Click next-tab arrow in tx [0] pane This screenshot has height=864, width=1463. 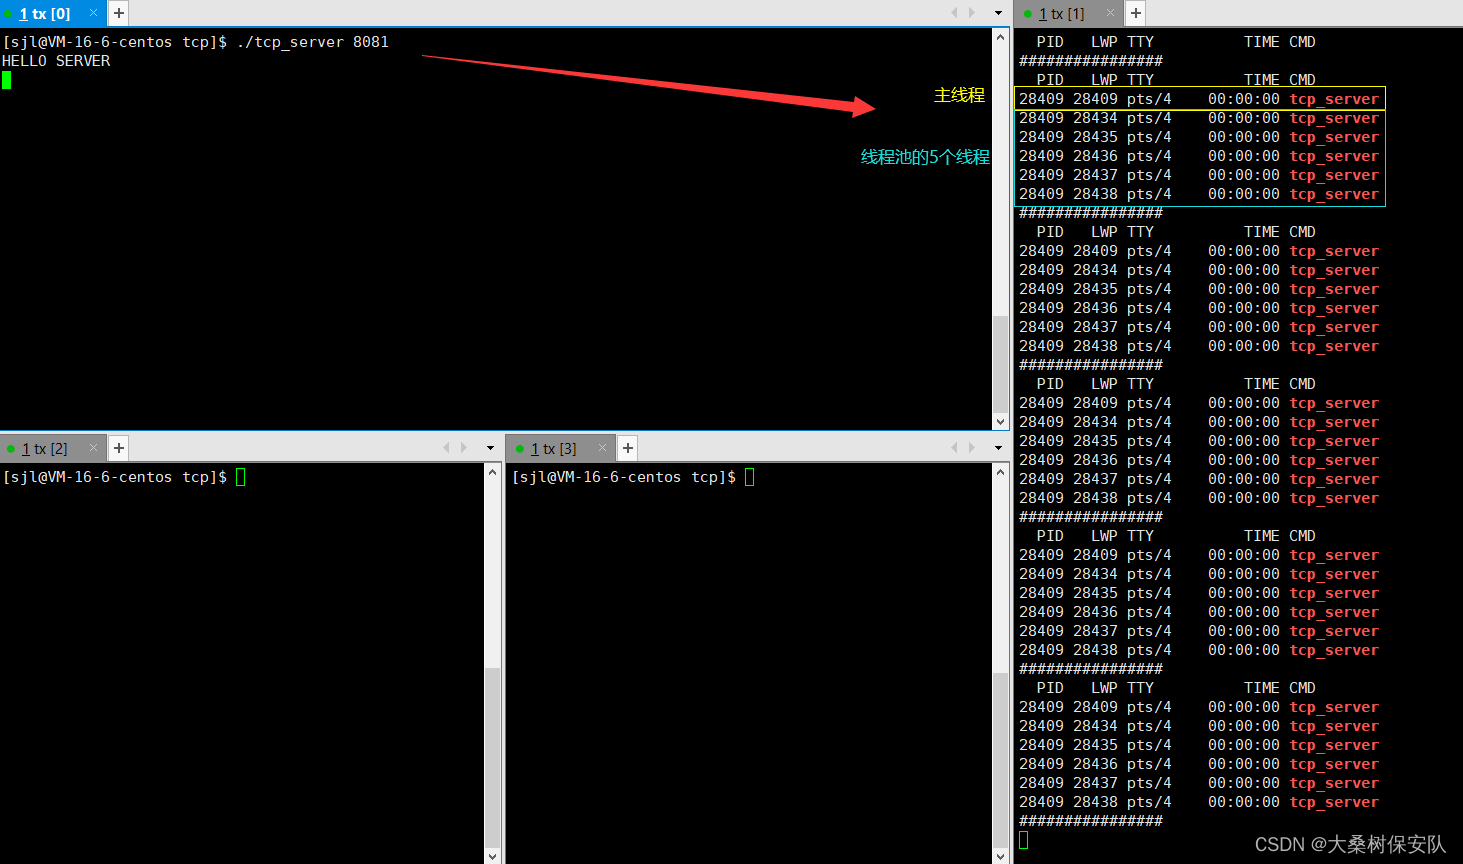(x=972, y=13)
